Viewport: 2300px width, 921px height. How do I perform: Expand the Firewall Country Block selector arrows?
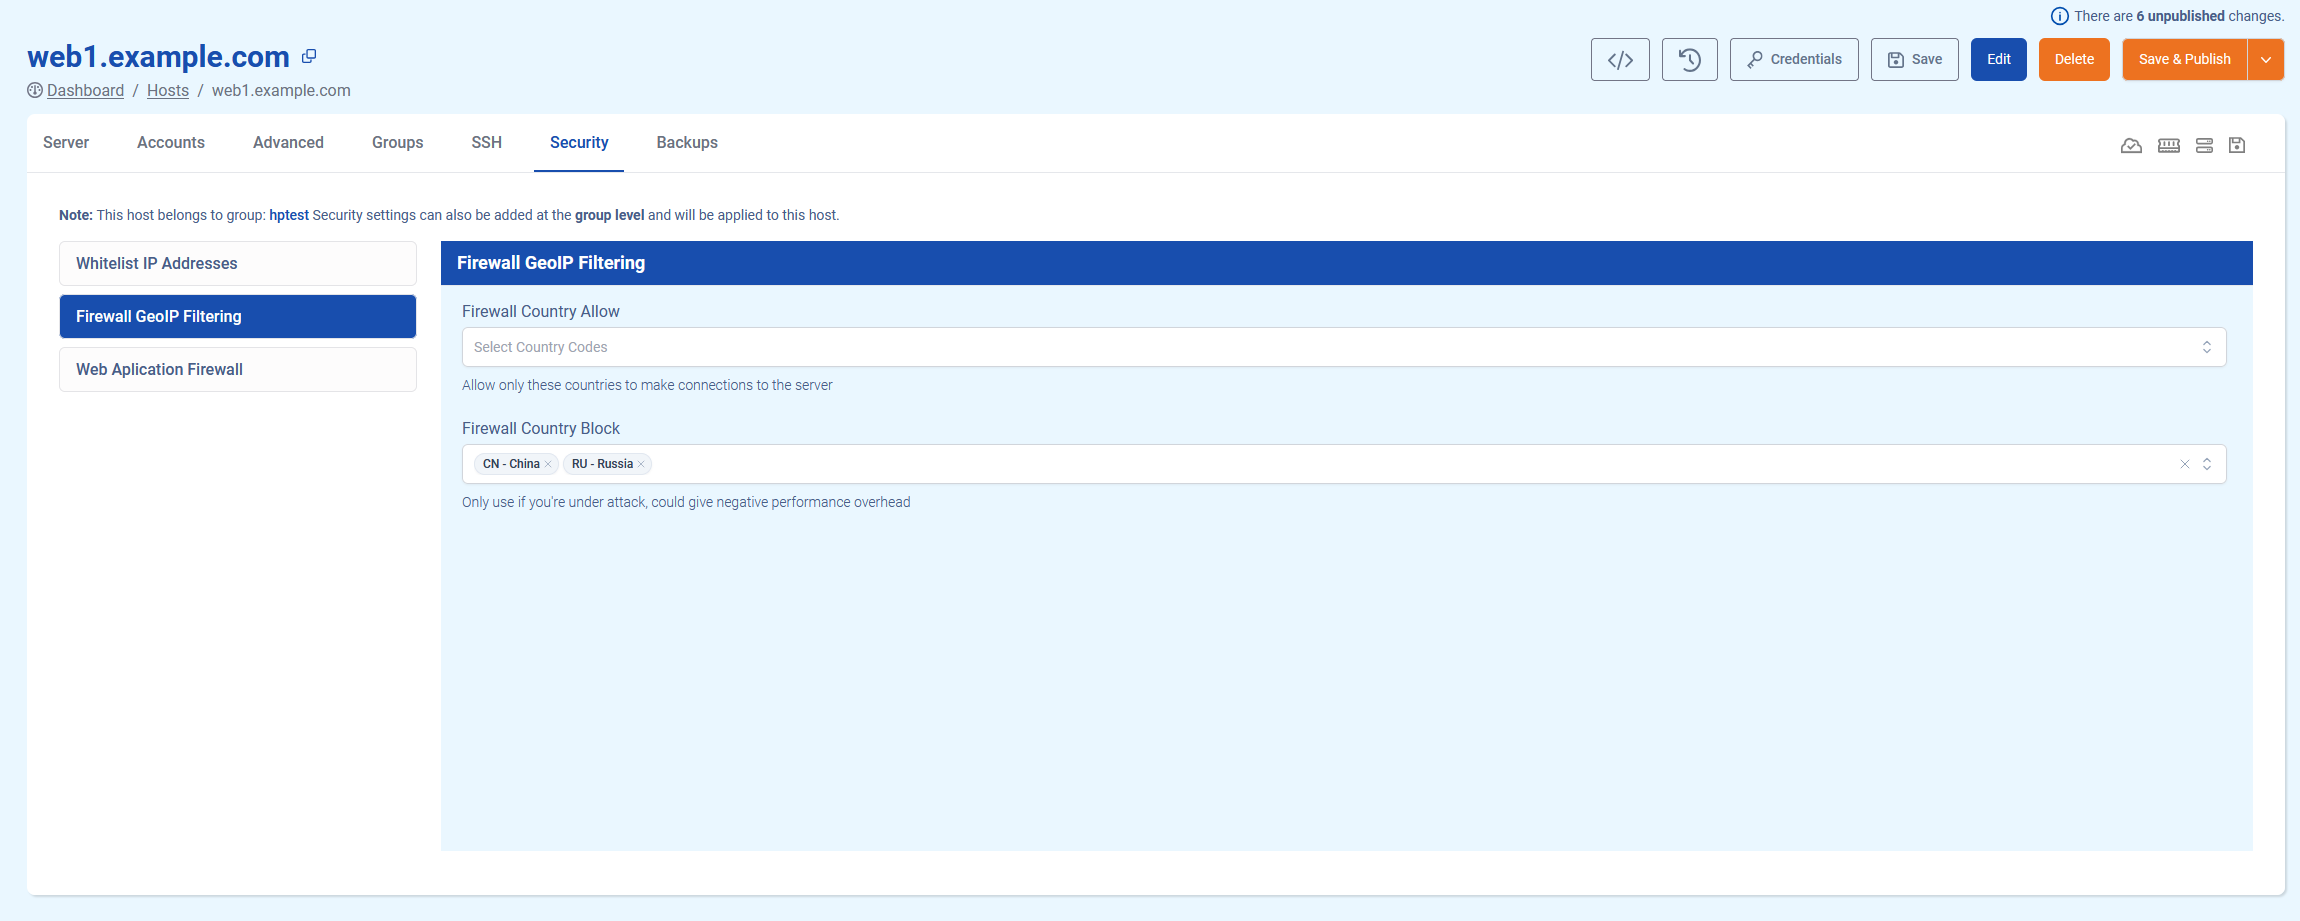pyautogui.click(x=2207, y=464)
